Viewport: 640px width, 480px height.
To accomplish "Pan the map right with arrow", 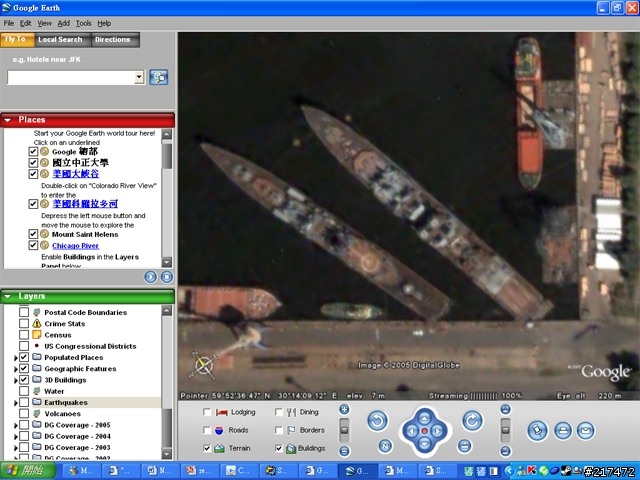I will pyautogui.click(x=438, y=431).
